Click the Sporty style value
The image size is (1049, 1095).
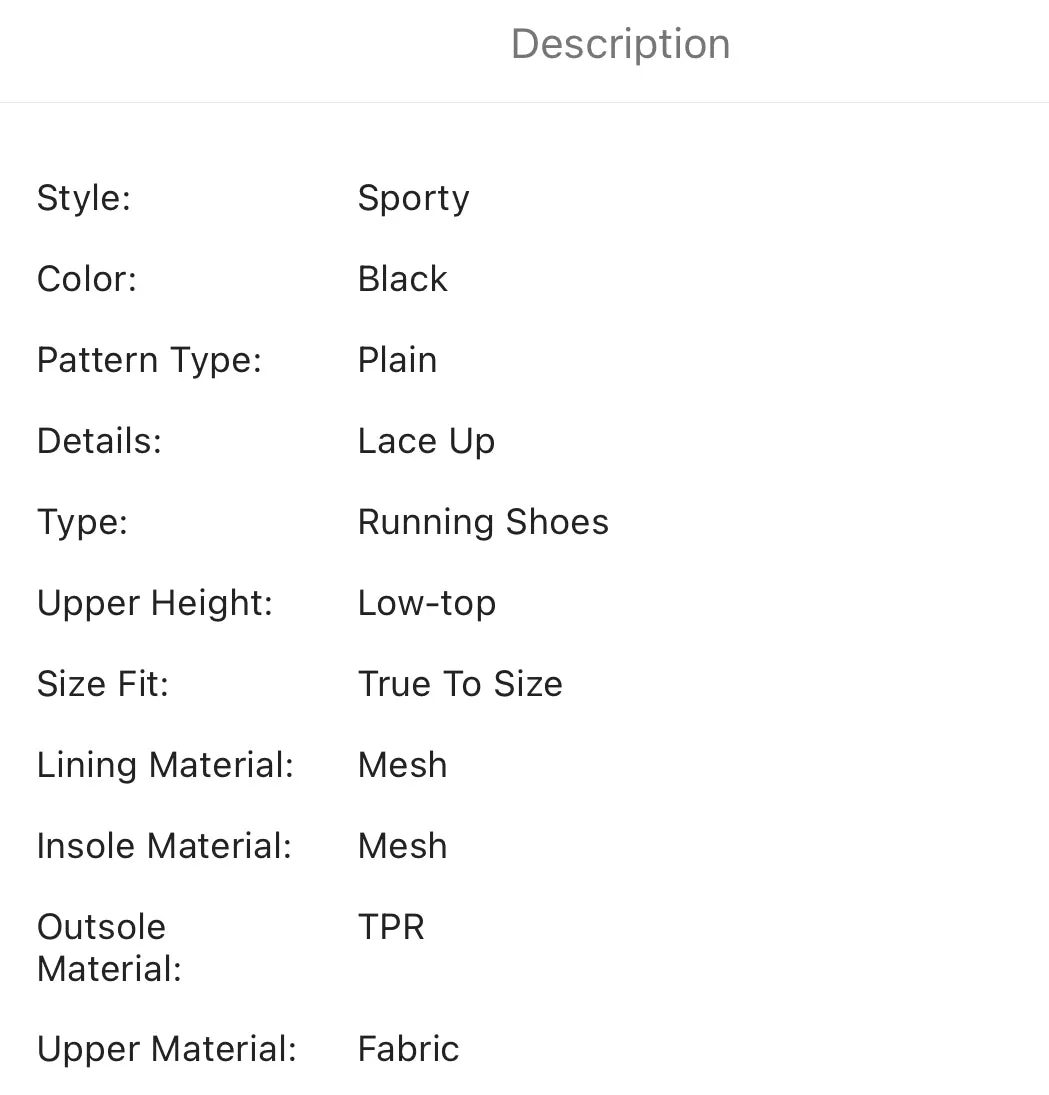413,199
